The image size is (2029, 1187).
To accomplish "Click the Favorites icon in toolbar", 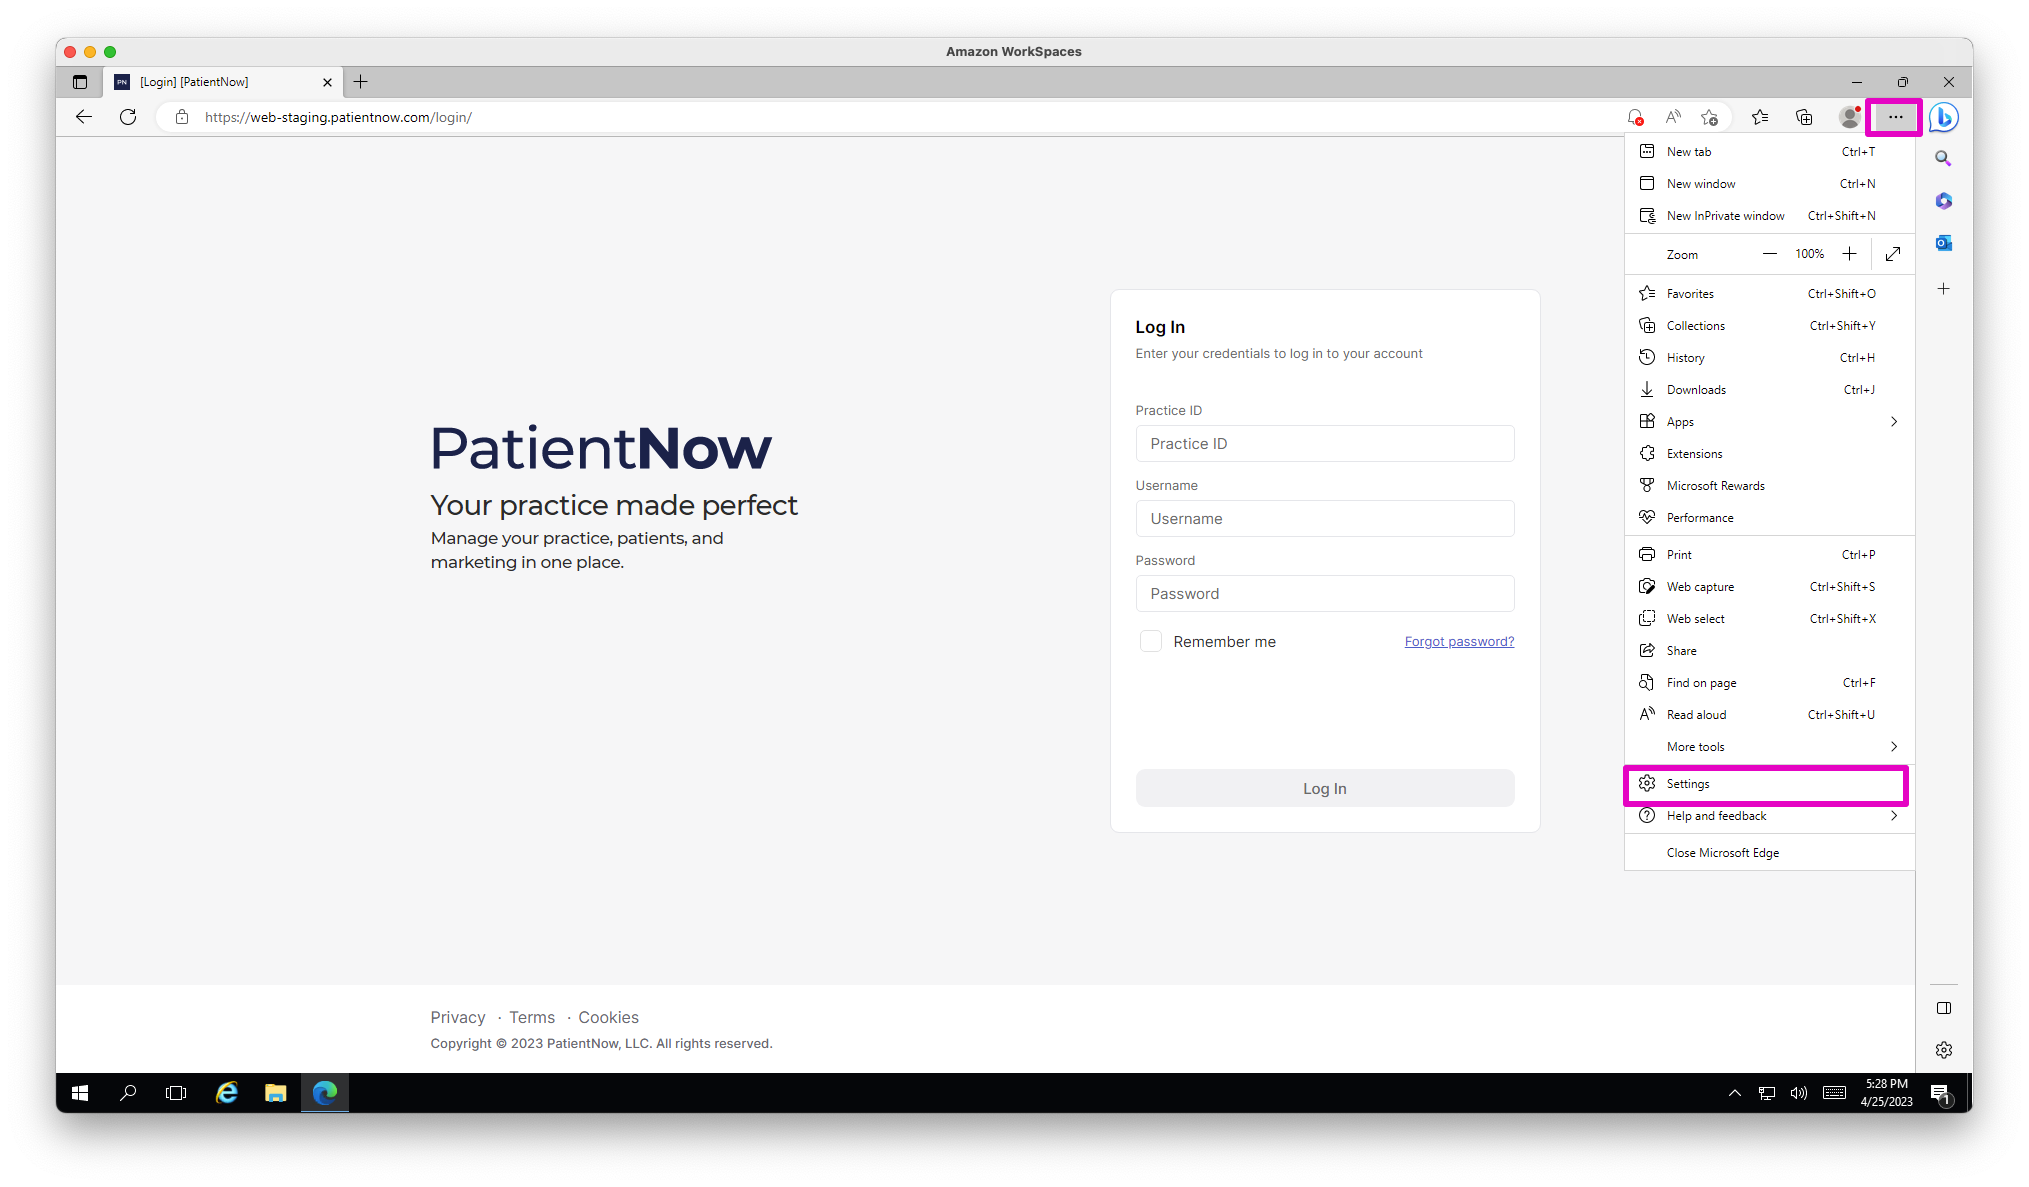I will pos(1759,117).
